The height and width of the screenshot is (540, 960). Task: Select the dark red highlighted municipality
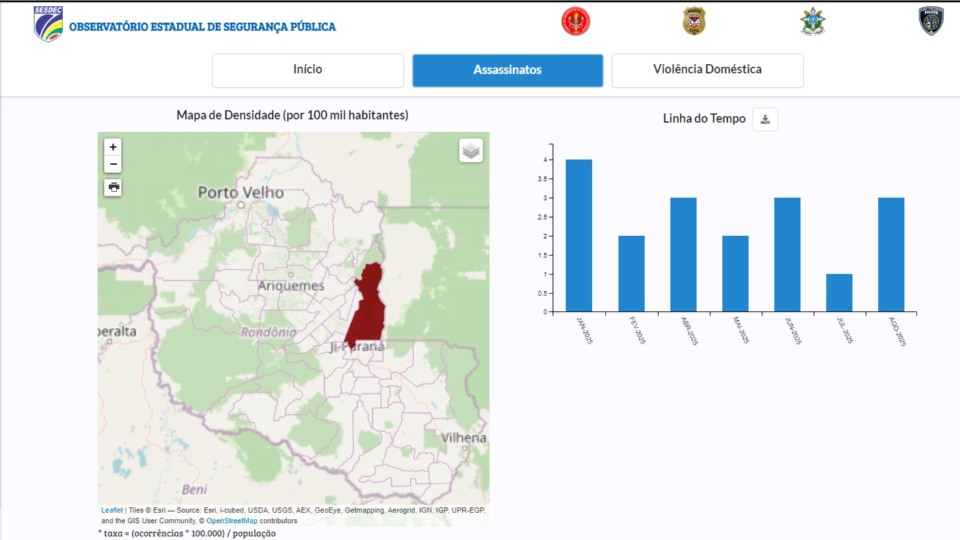(367, 310)
